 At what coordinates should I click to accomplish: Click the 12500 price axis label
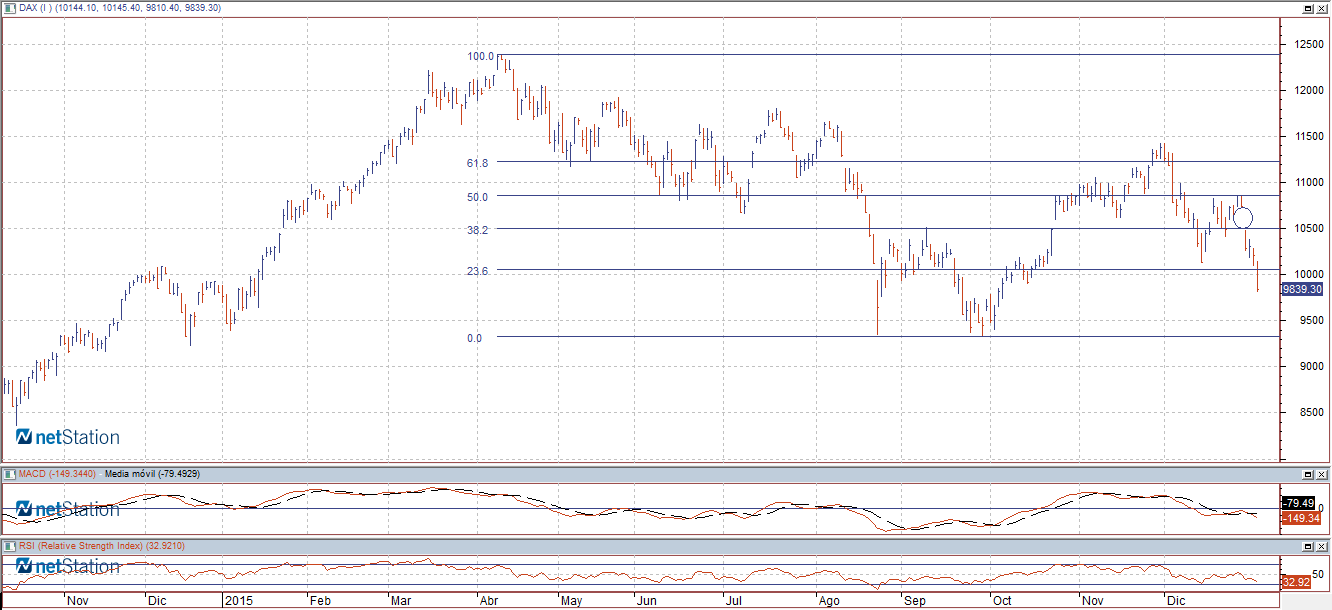coord(1307,45)
